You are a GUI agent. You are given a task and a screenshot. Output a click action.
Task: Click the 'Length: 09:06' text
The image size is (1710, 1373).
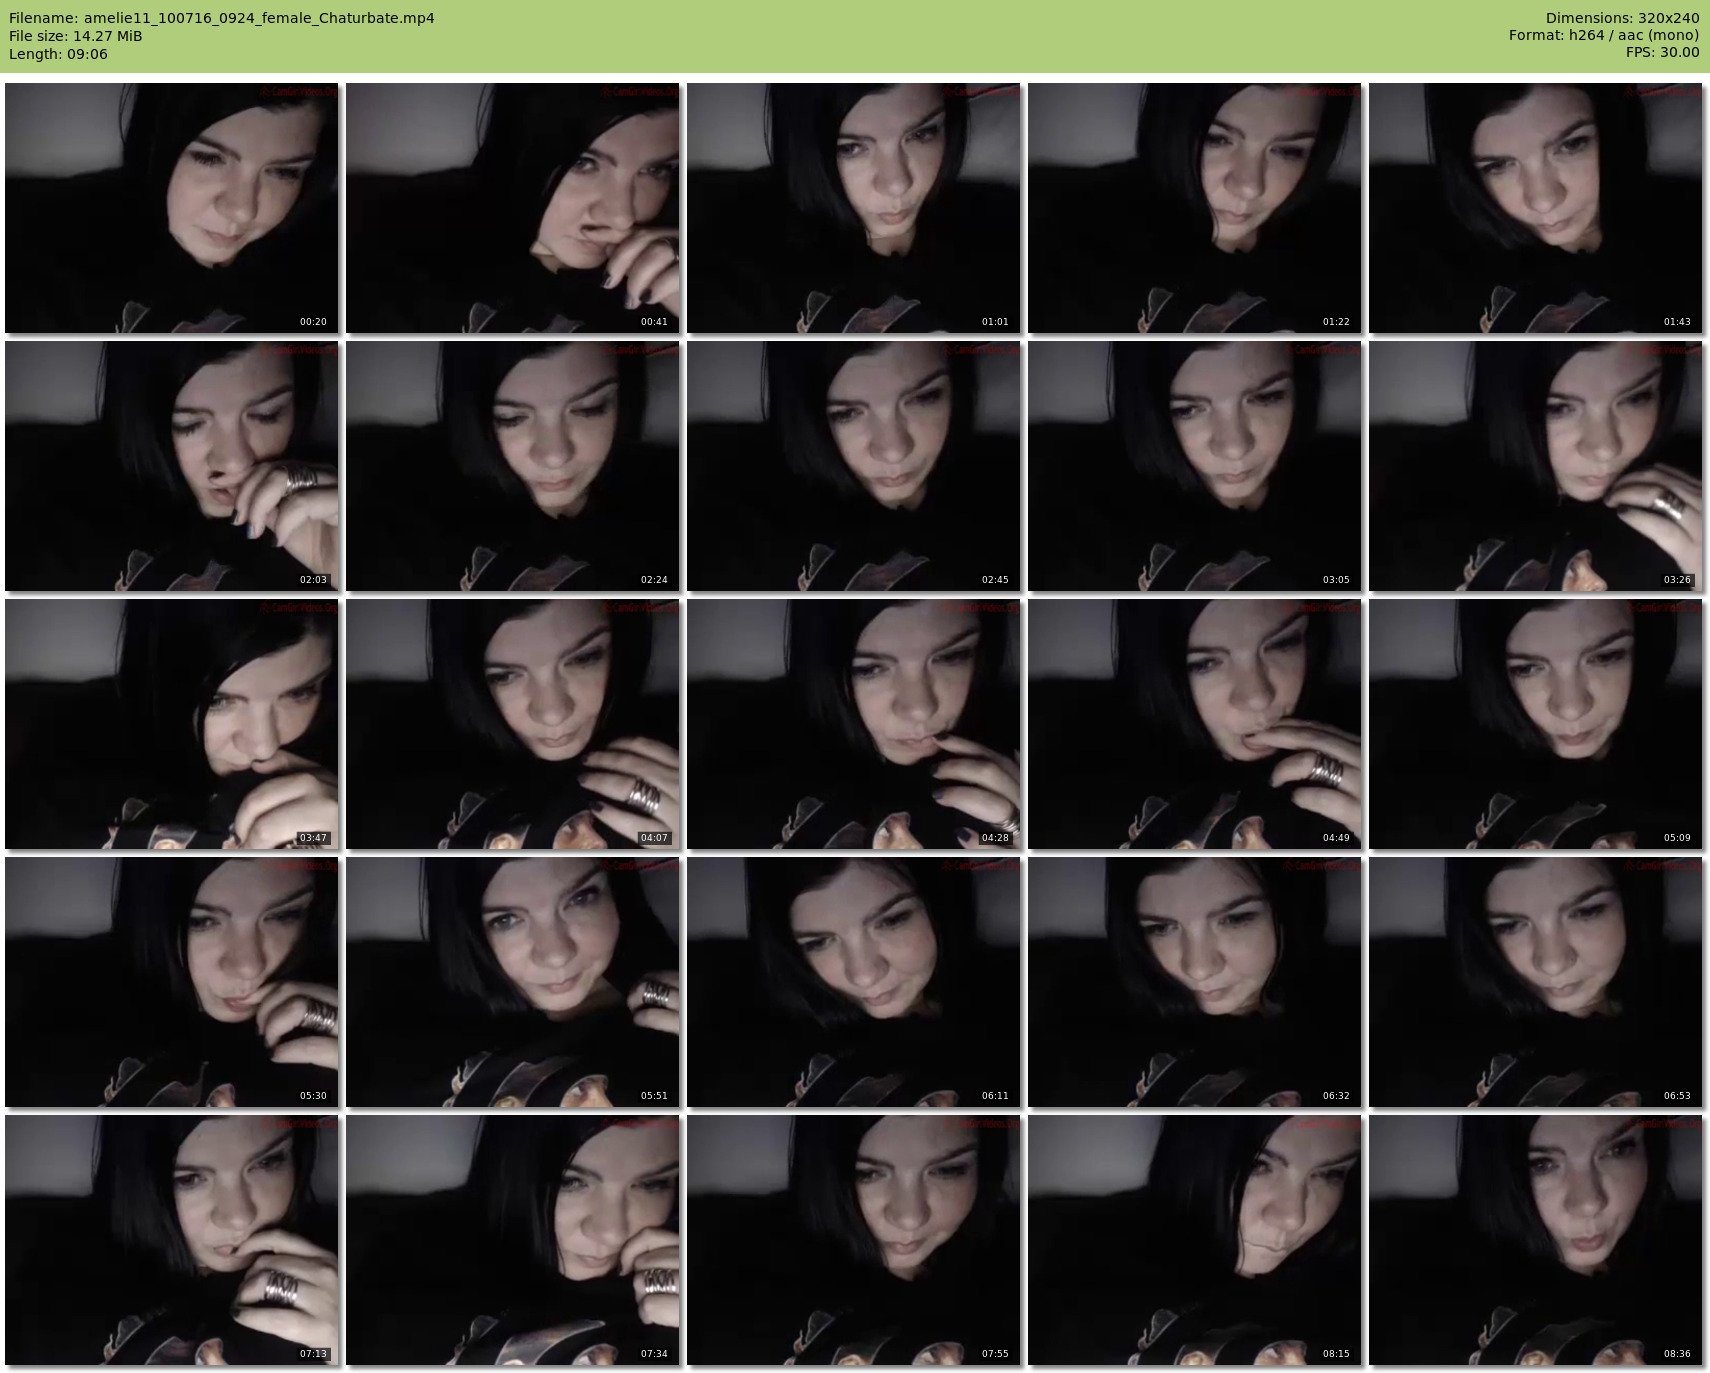coord(58,54)
